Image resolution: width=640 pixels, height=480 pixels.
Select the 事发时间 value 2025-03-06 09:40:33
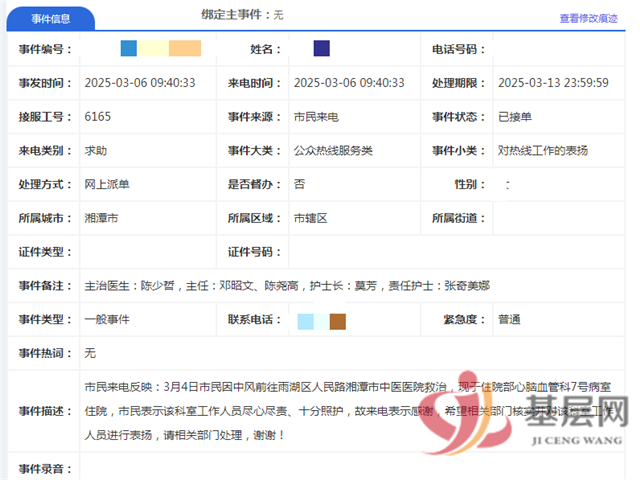(x=140, y=83)
